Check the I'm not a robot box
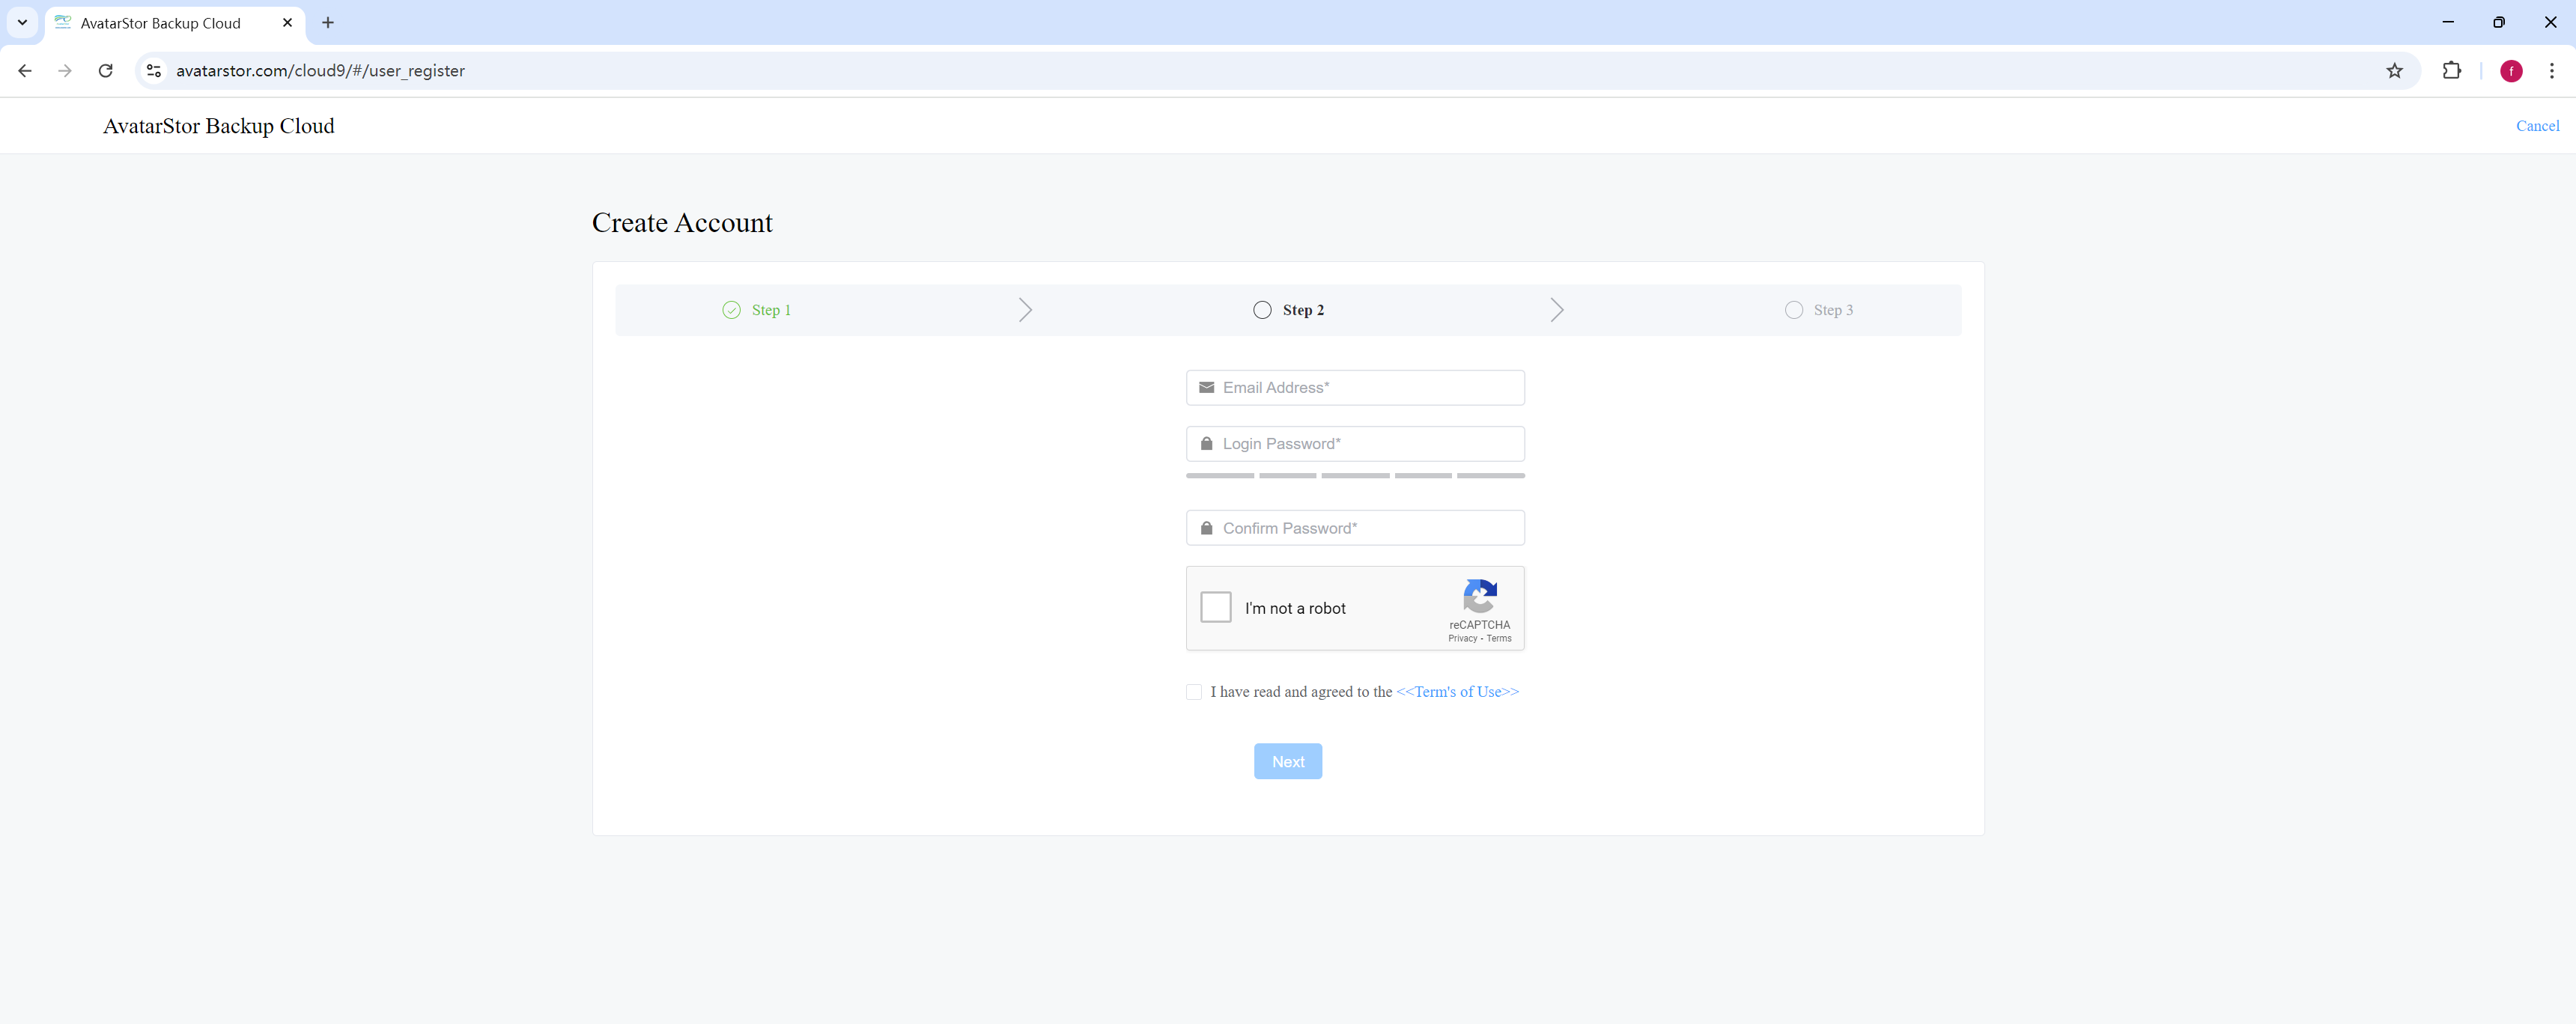 [x=1216, y=607]
